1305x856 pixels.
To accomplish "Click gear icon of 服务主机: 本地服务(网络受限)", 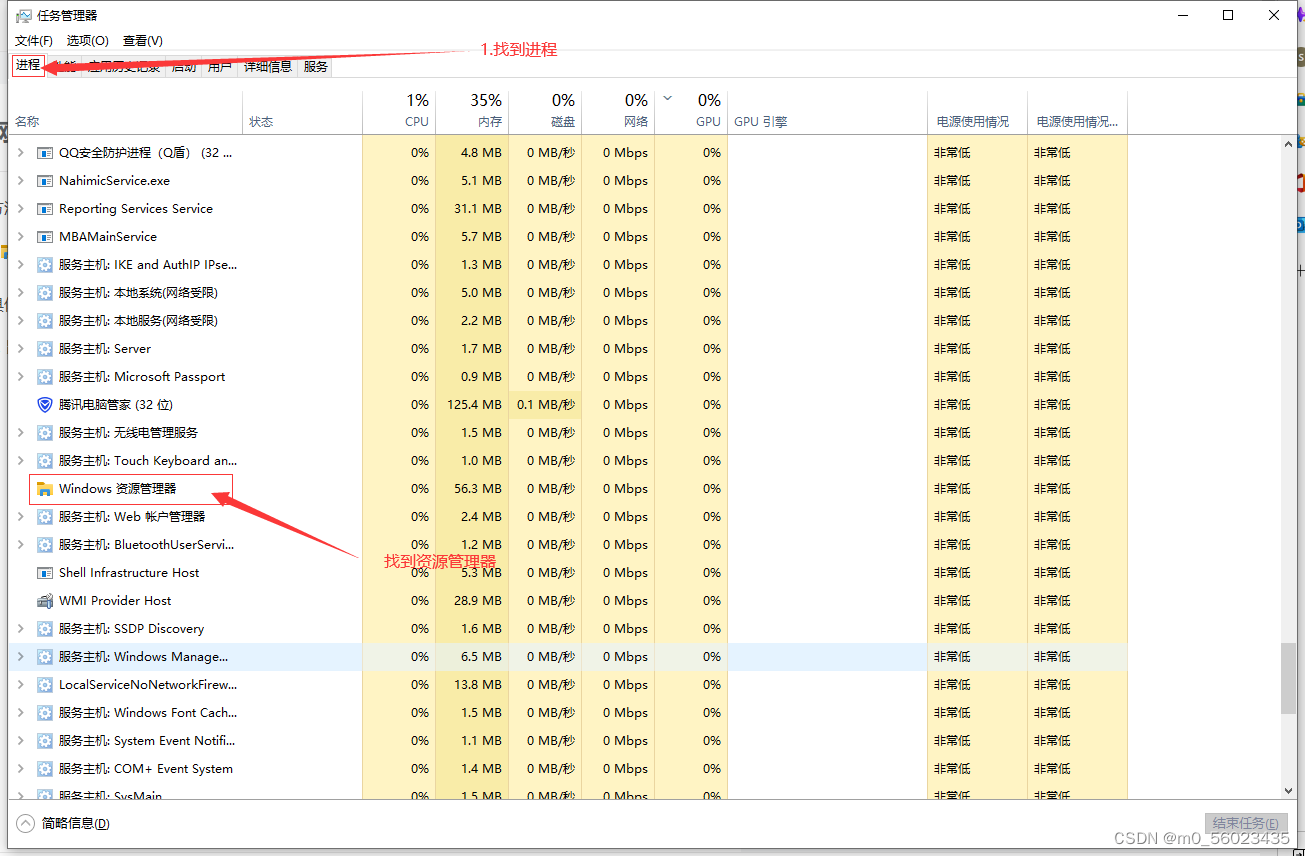I will [x=44, y=321].
